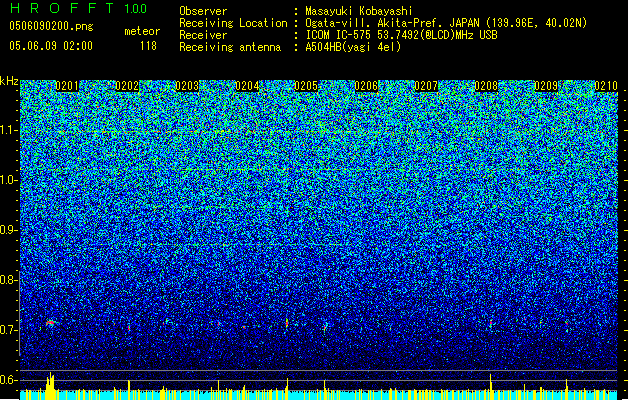Click the 0206 time marker
The image size is (629, 400).
coord(366,86)
